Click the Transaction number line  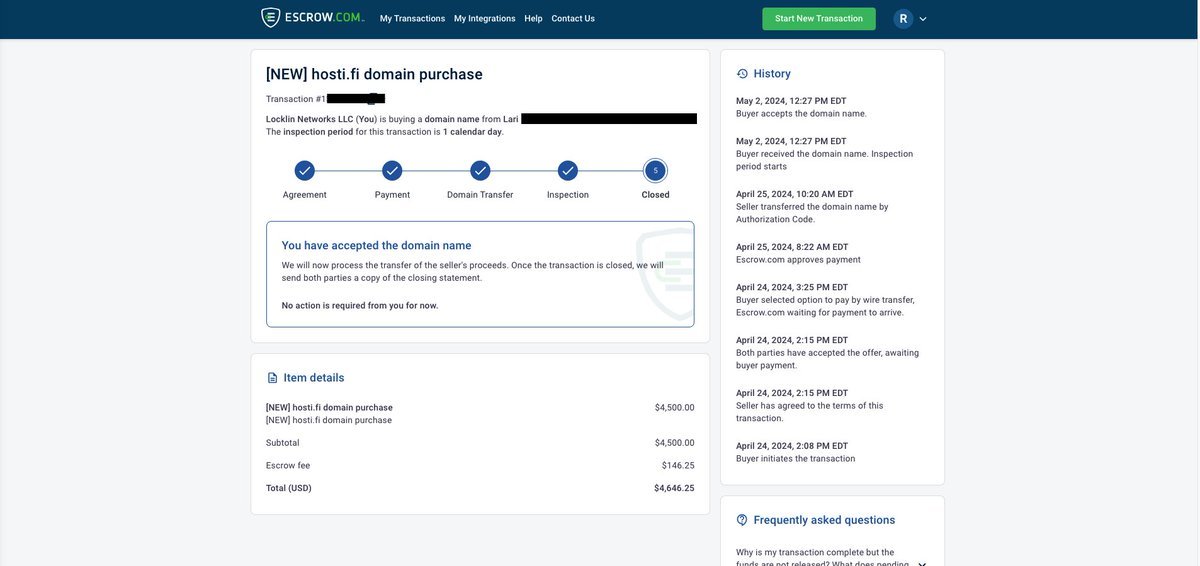[325, 99]
